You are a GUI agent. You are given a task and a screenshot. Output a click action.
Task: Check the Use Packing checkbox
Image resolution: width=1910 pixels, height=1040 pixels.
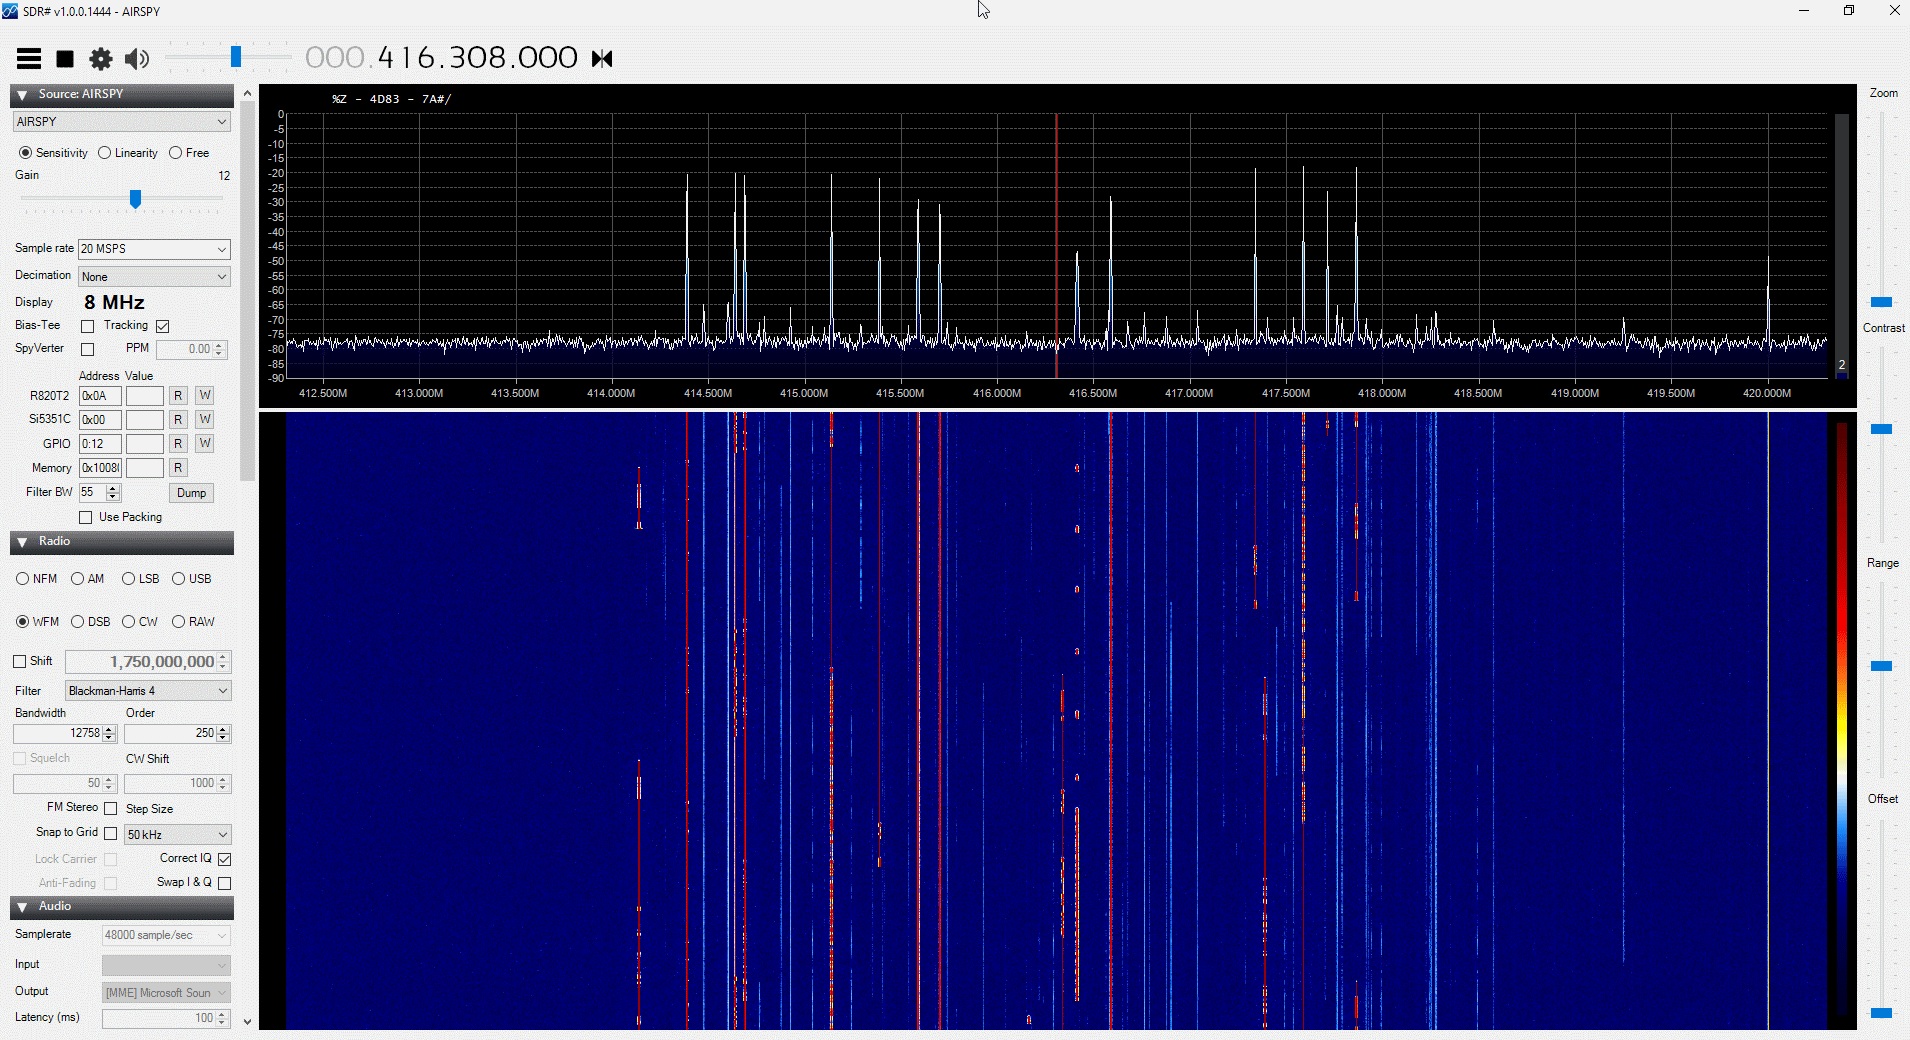pos(86,517)
